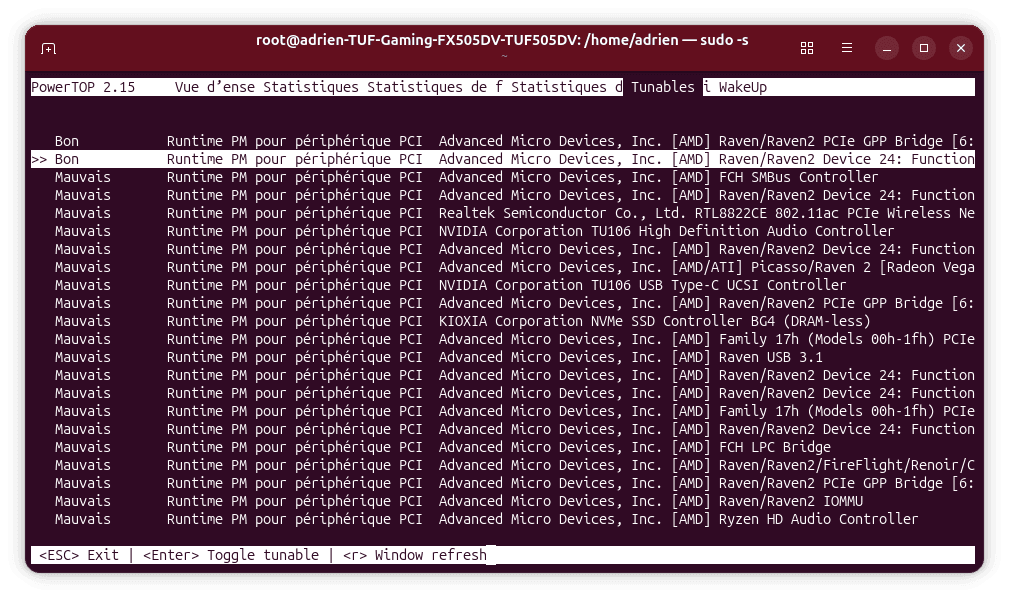Image resolution: width=1009 pixels, height=598 pixels.
Task: Minimize the terminal window
Action: 887,48
